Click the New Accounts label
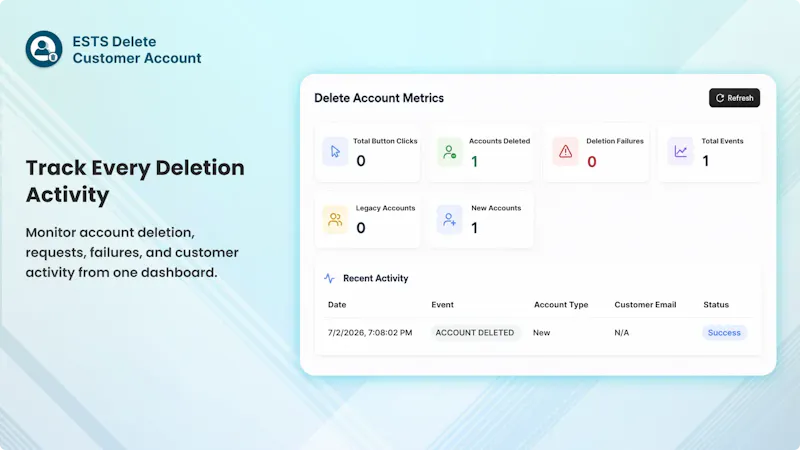Viewport: 800px width, 450px height. click(x=496, y=208)
